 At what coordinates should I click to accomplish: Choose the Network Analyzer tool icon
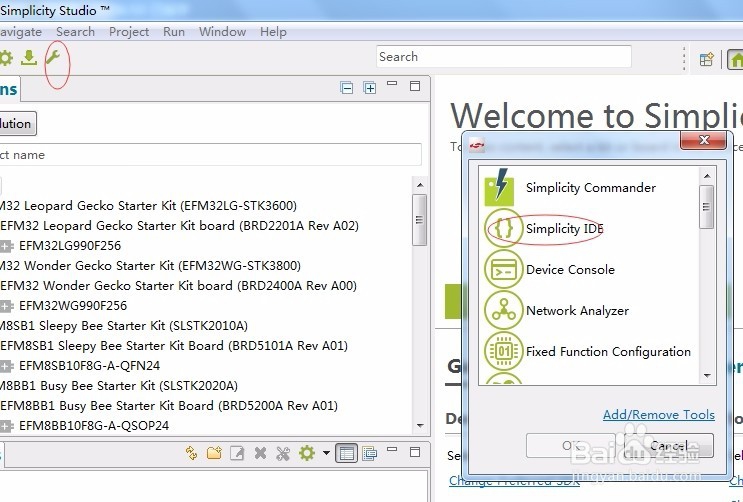(x=503, y=310)
